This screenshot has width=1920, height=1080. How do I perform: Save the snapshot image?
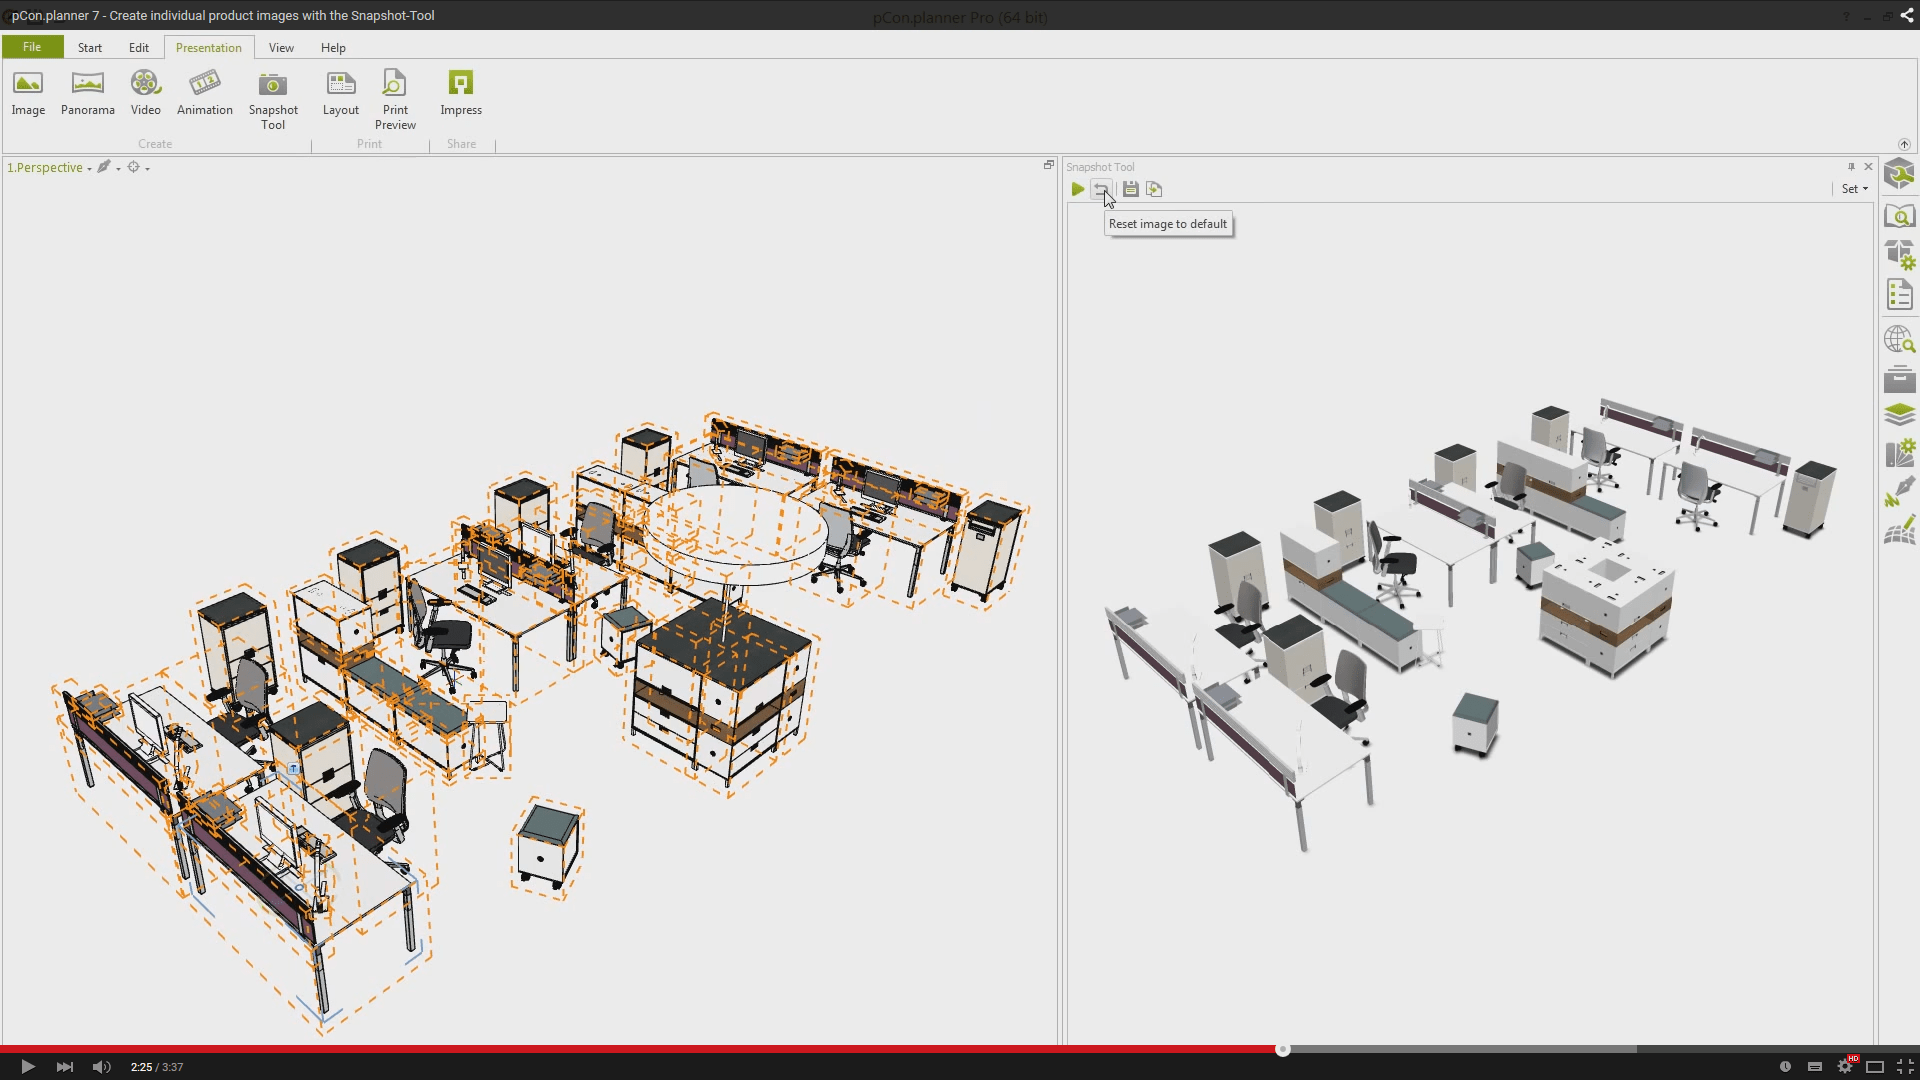click(x=1130, y=189)
